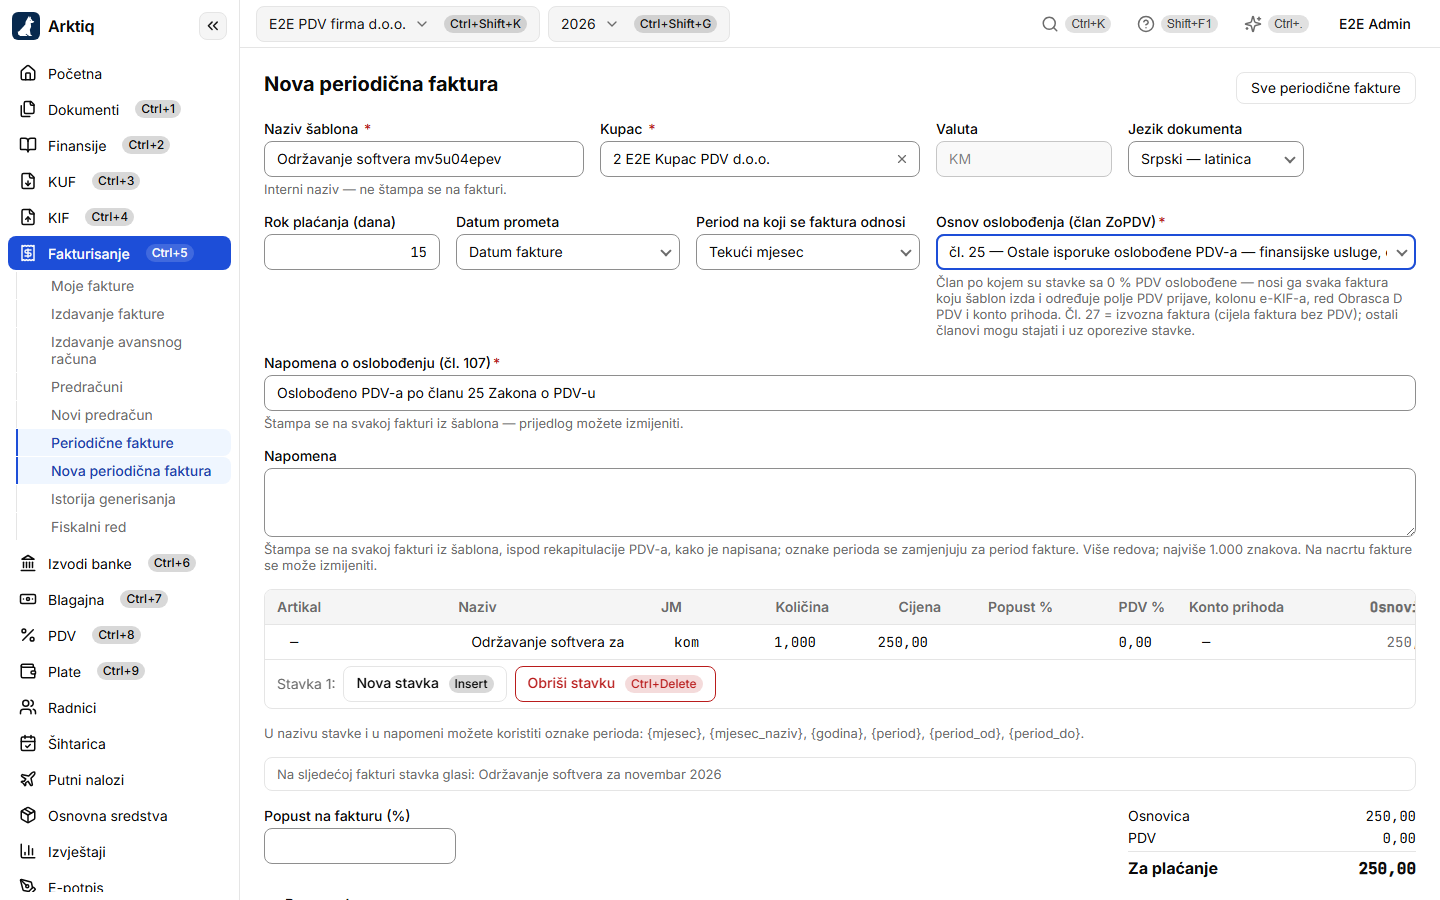Open company selector E2E PDV firma d.o.o.
The image size is (1440, 900).
(x=397, y=24)
